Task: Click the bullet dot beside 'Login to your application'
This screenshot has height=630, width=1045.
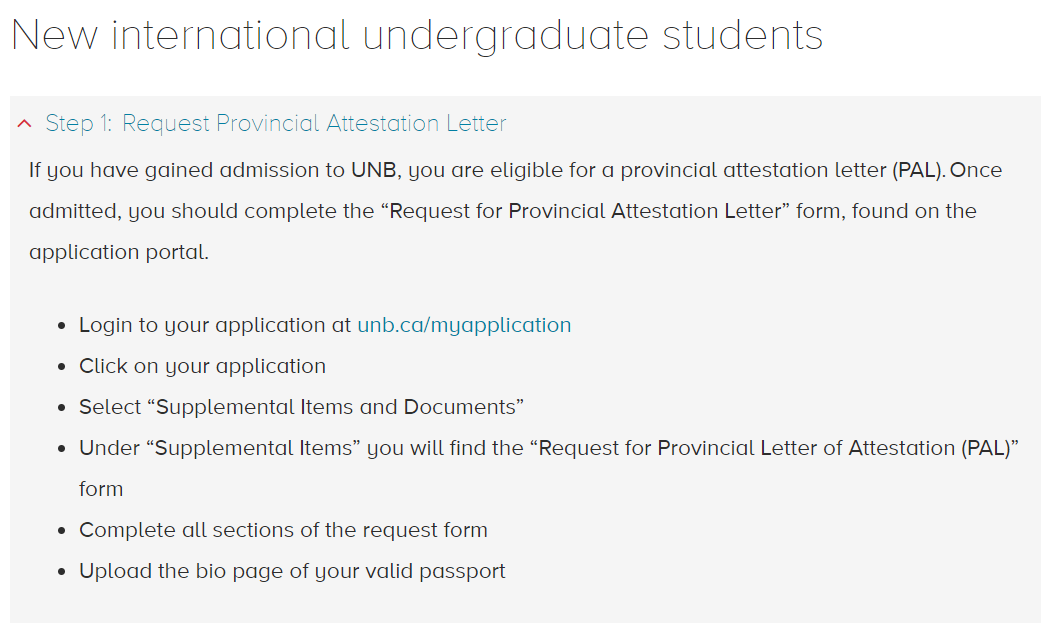Action: pyautogui.click(x=62, y=327)
